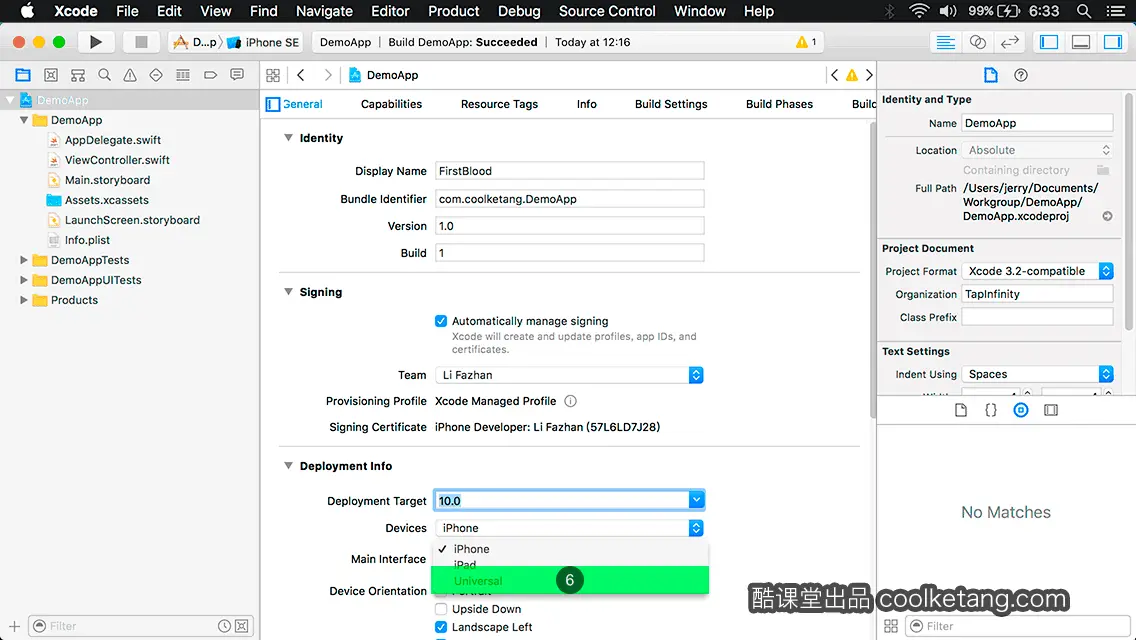Select the Standard editor button
This screenshot has width=1136, height=640.
(945, 42)
